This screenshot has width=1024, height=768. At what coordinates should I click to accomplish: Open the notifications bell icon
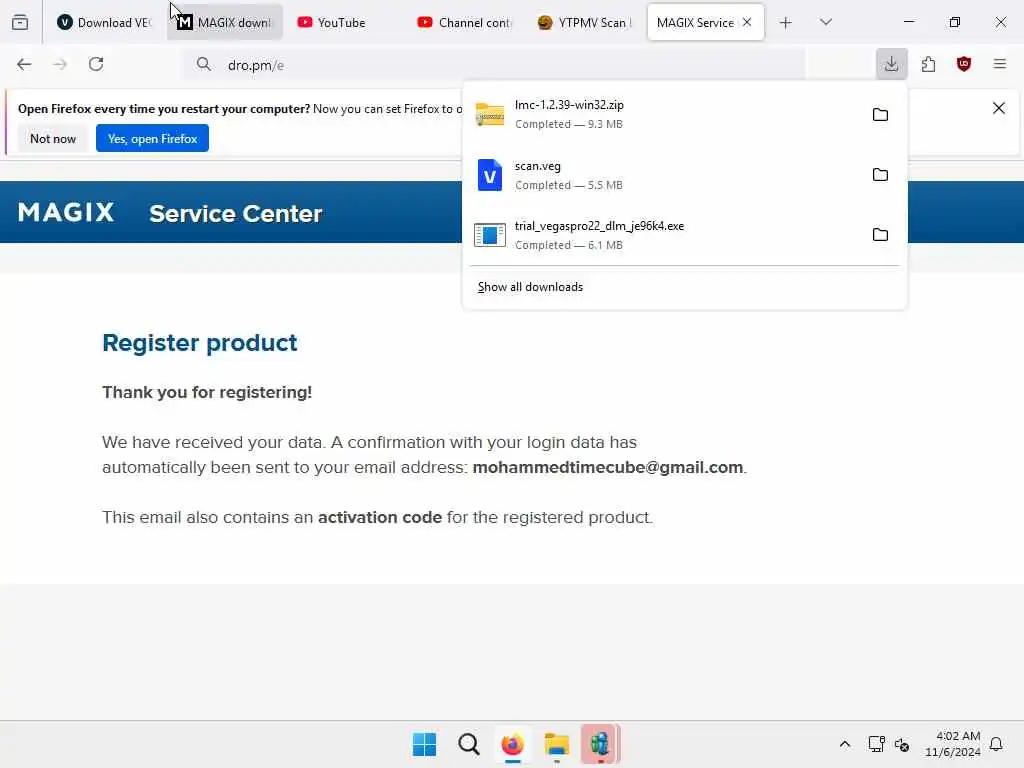tap(996, 744)
